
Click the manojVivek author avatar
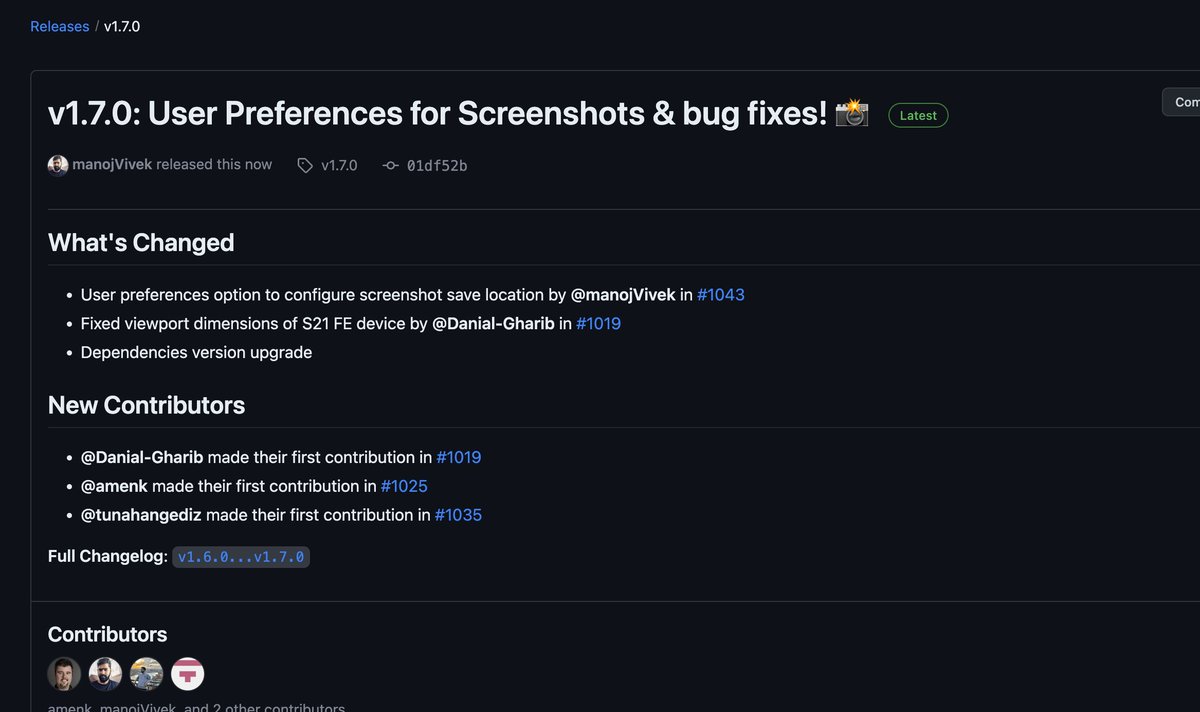pos(58,165)
